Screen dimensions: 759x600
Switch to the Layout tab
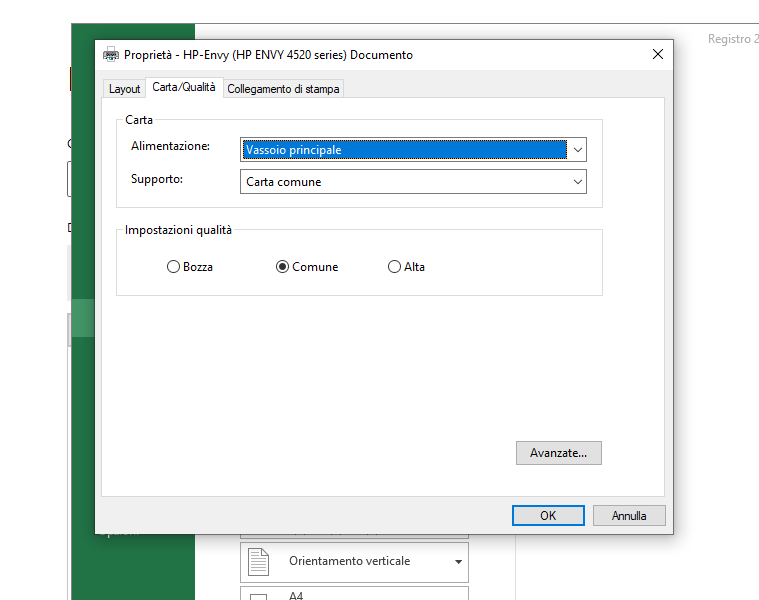tap(124, 89)
